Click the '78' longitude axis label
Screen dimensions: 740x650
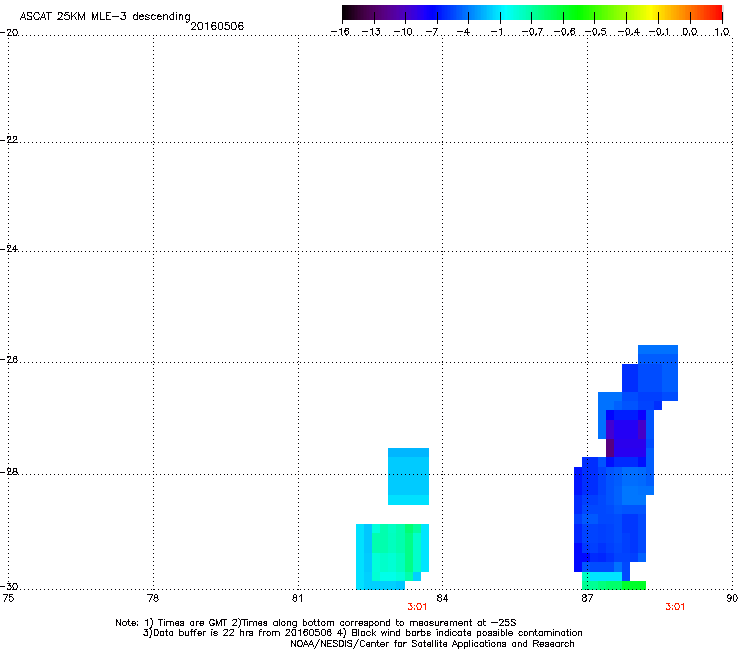pyautogui.click(x=153, y=598)
